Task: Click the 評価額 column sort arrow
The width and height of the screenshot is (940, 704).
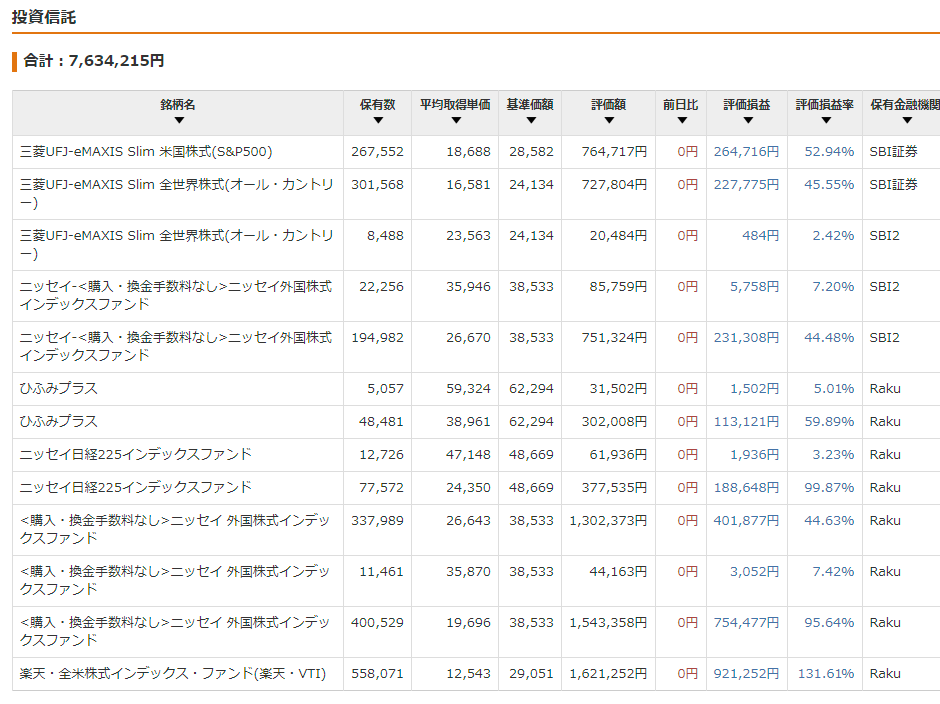Action: click(x=608, y=121)
